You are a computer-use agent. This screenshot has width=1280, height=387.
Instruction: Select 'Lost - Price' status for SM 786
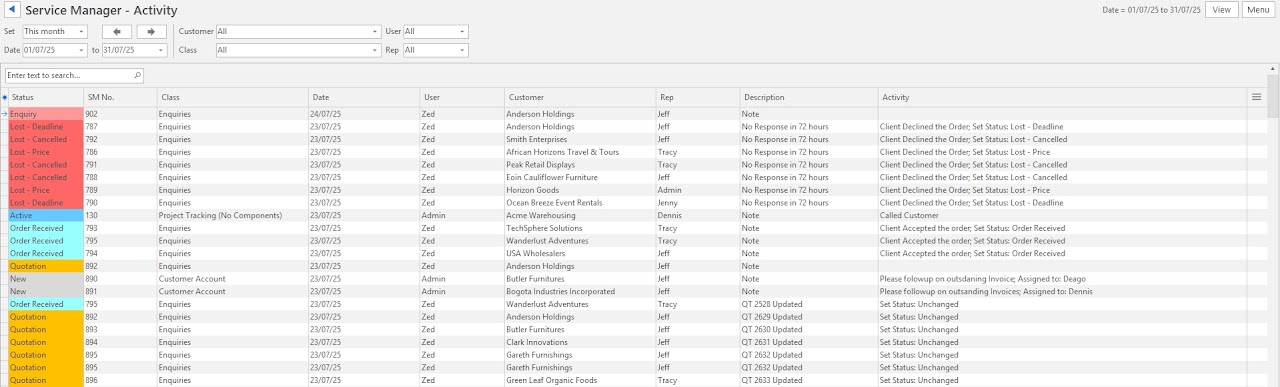click(46, 152)
